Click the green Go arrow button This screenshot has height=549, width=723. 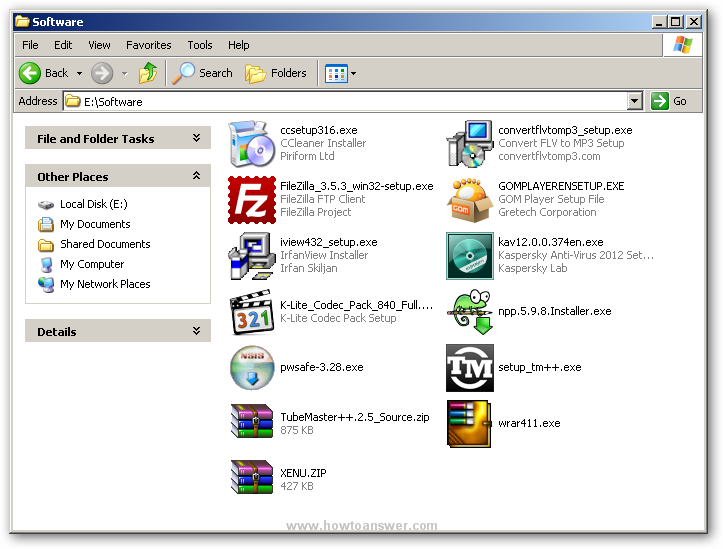click(659, 101)
